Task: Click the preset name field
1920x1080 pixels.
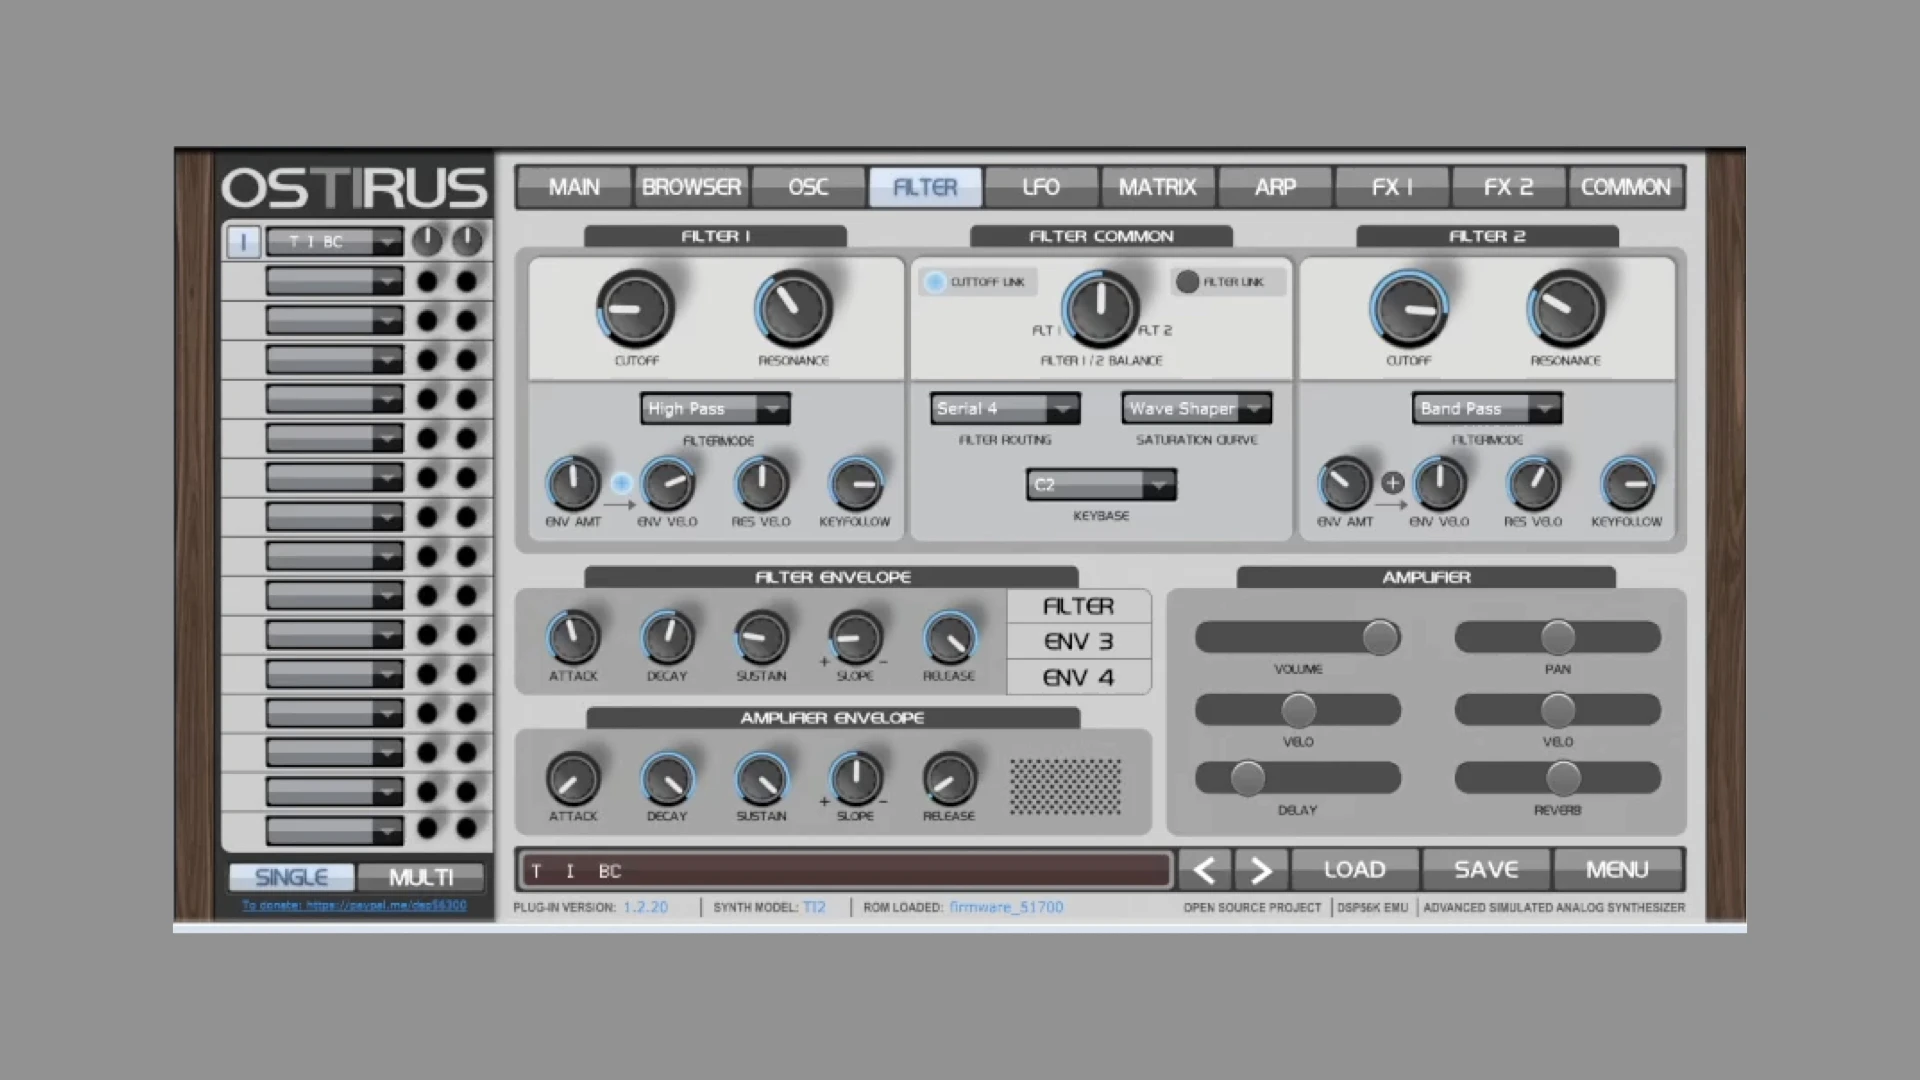Action: [845, 871]
